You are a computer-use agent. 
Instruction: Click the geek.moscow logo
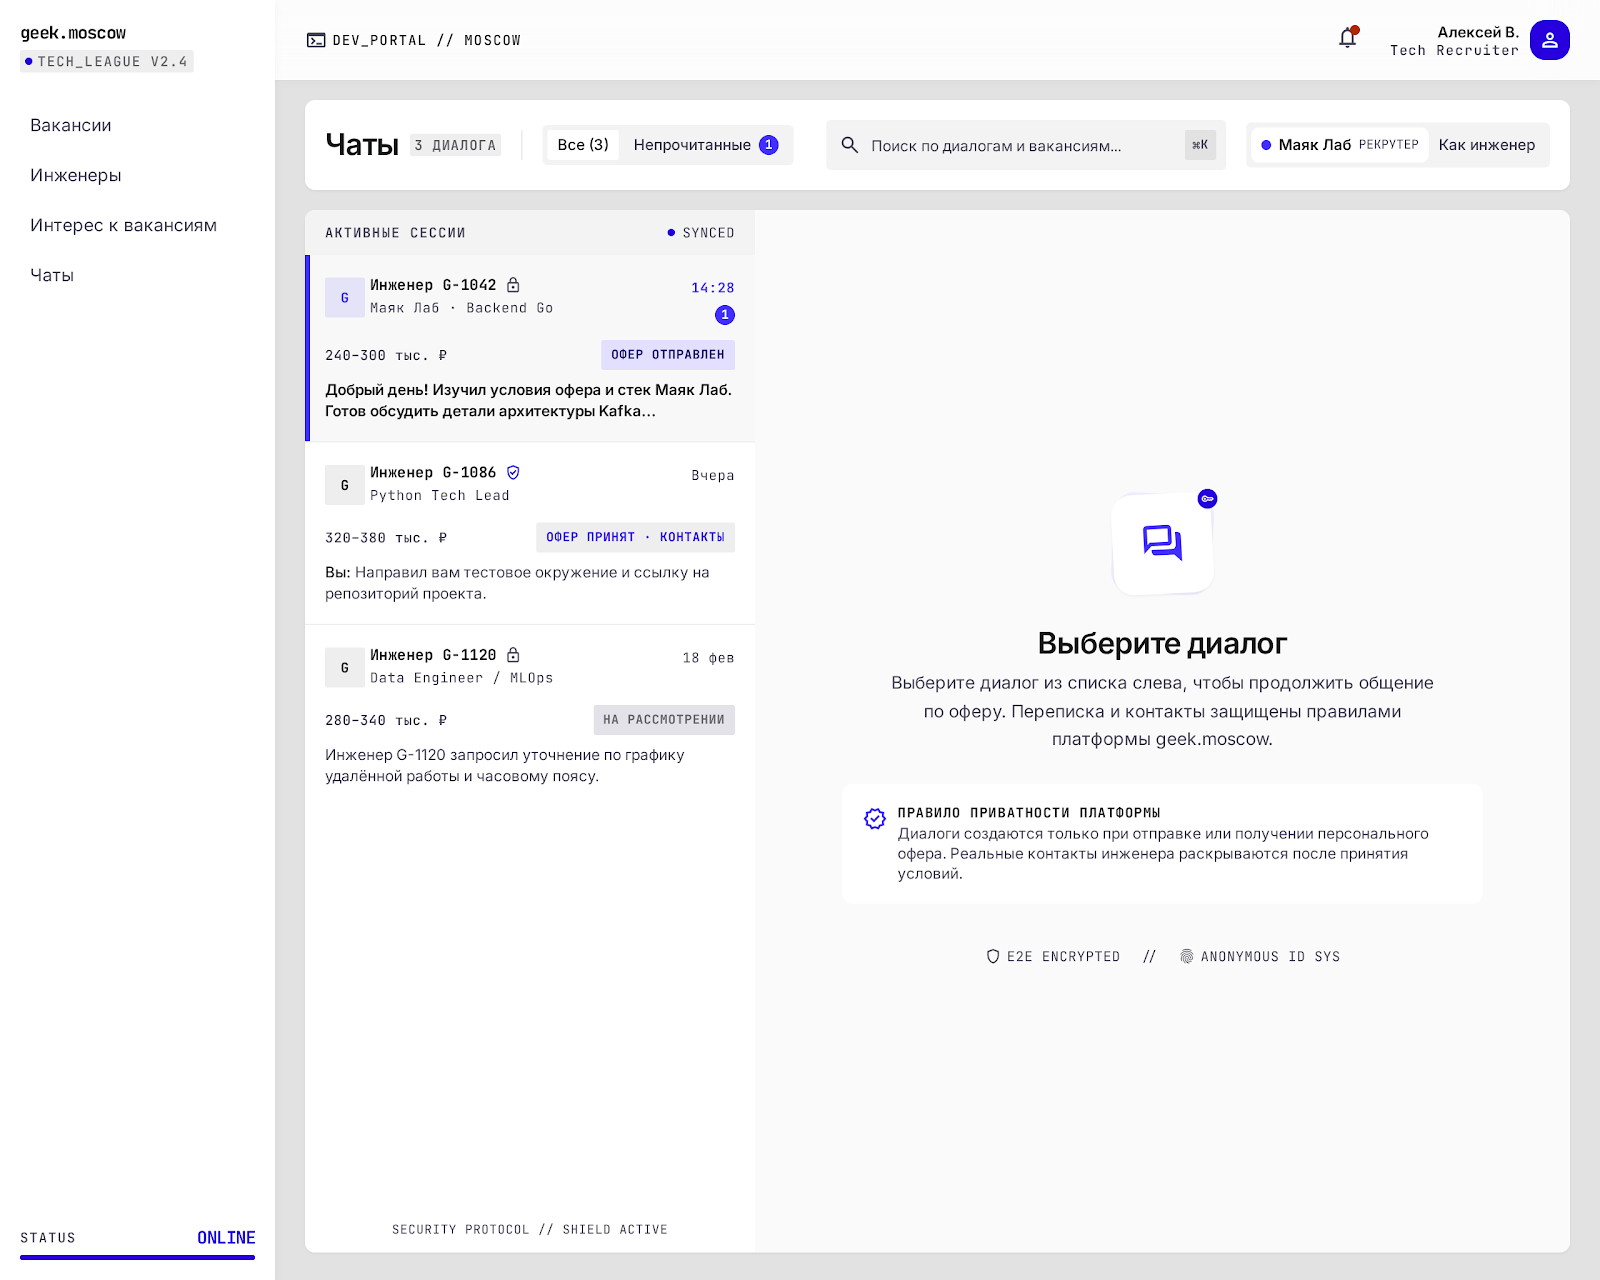coord(73,33)
